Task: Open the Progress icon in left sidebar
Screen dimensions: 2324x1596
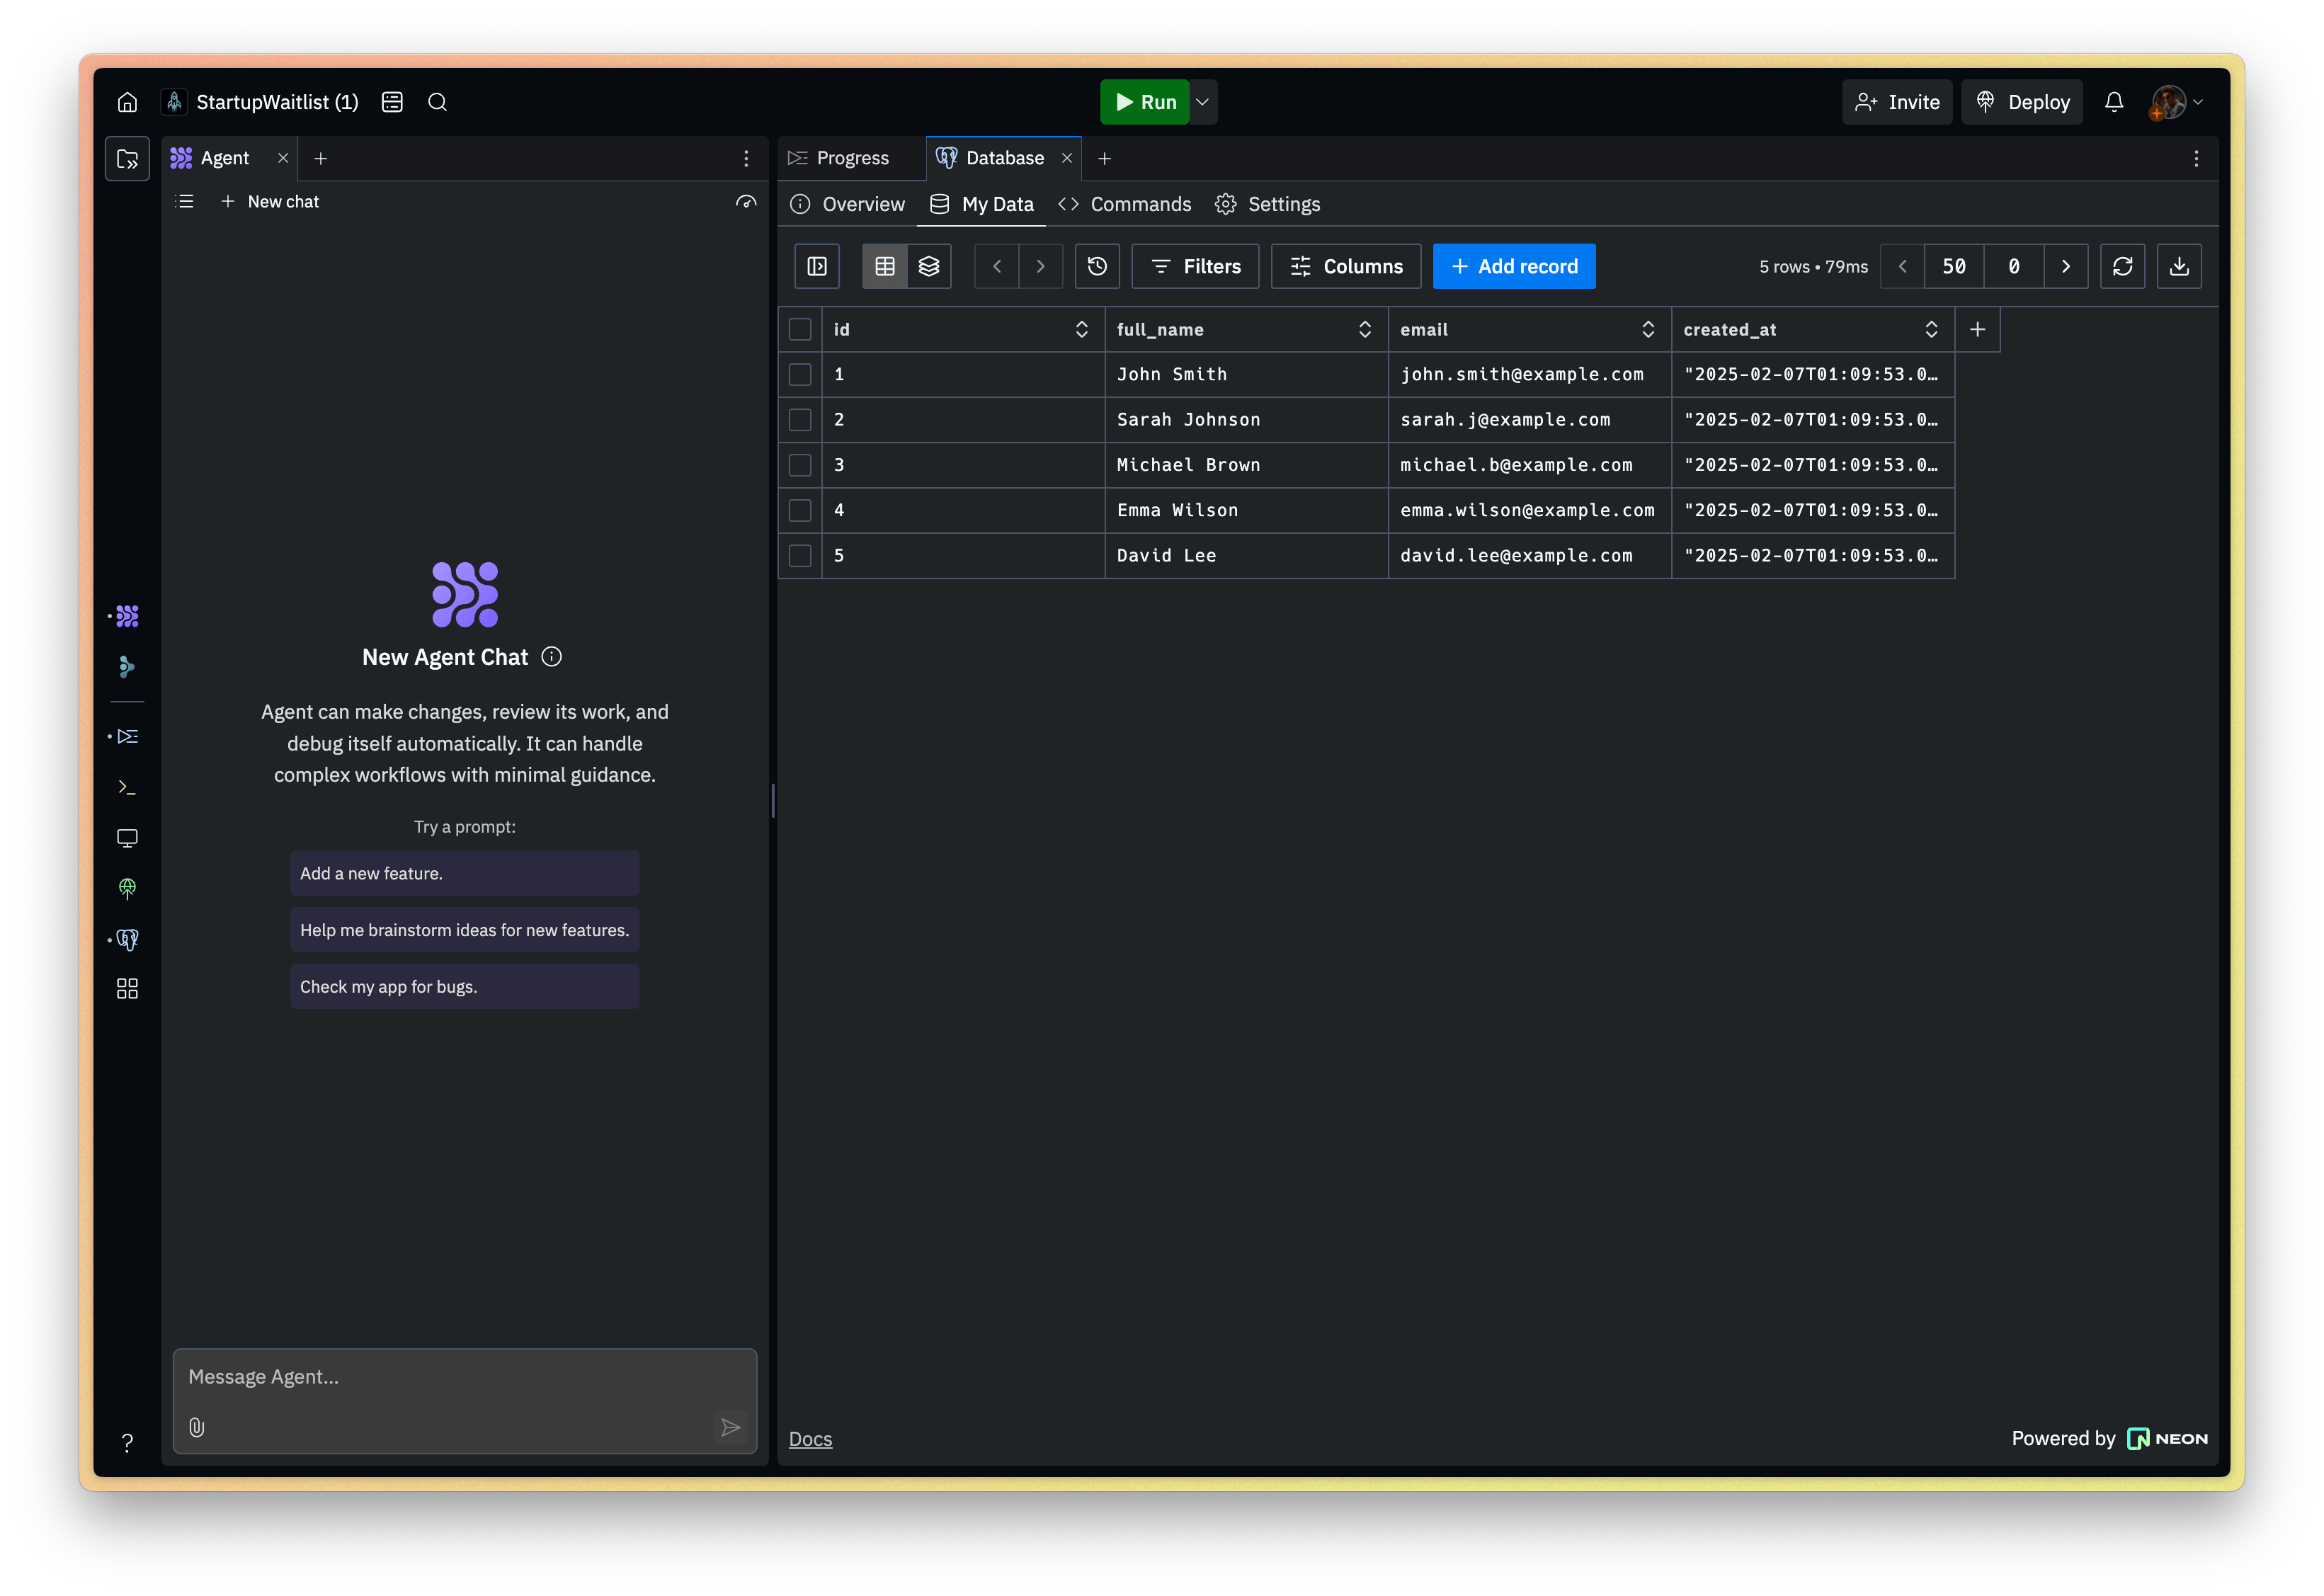Action: tap(127, 737)
